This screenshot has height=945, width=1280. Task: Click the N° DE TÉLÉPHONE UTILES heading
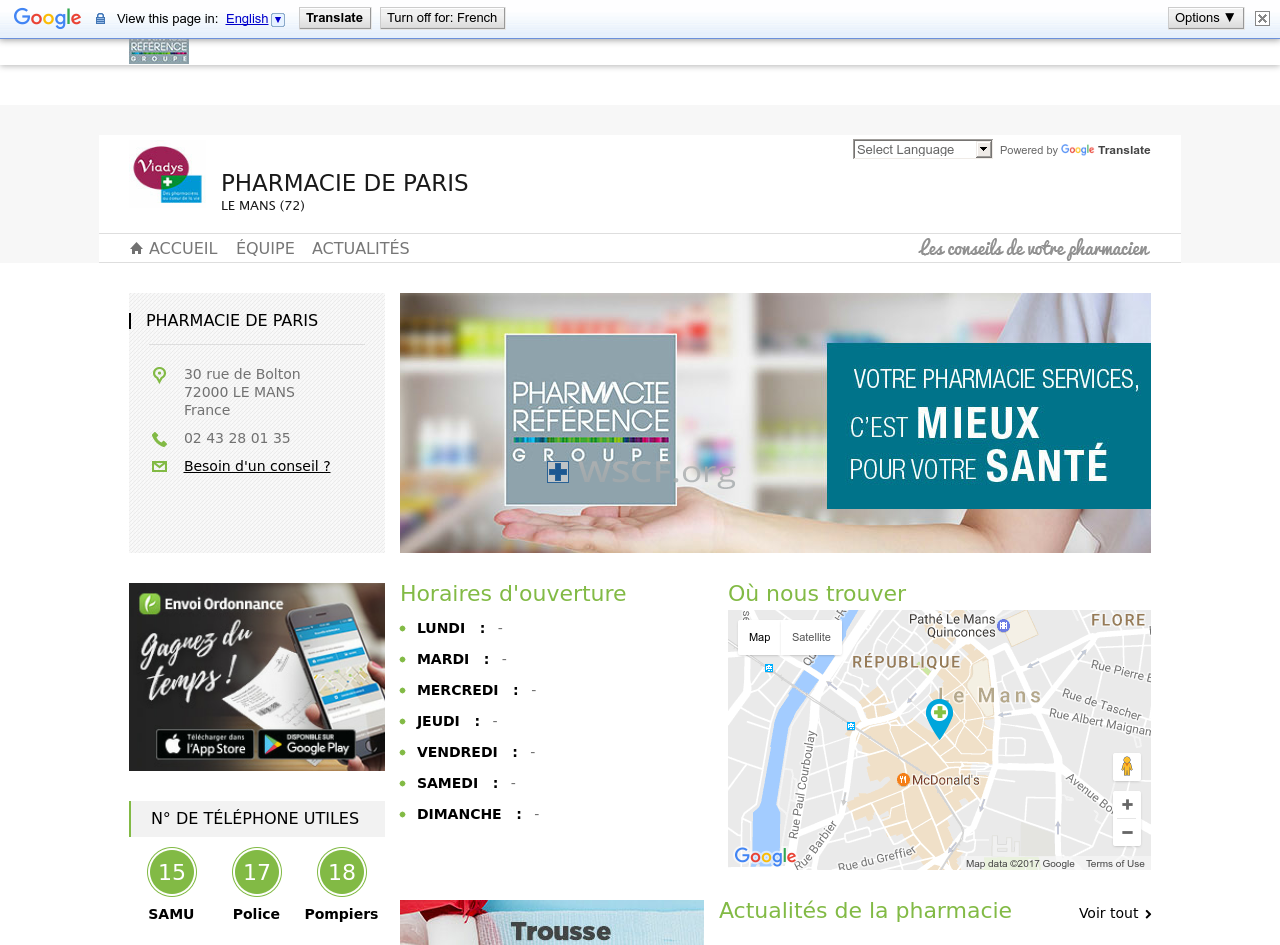pos(255,819)
